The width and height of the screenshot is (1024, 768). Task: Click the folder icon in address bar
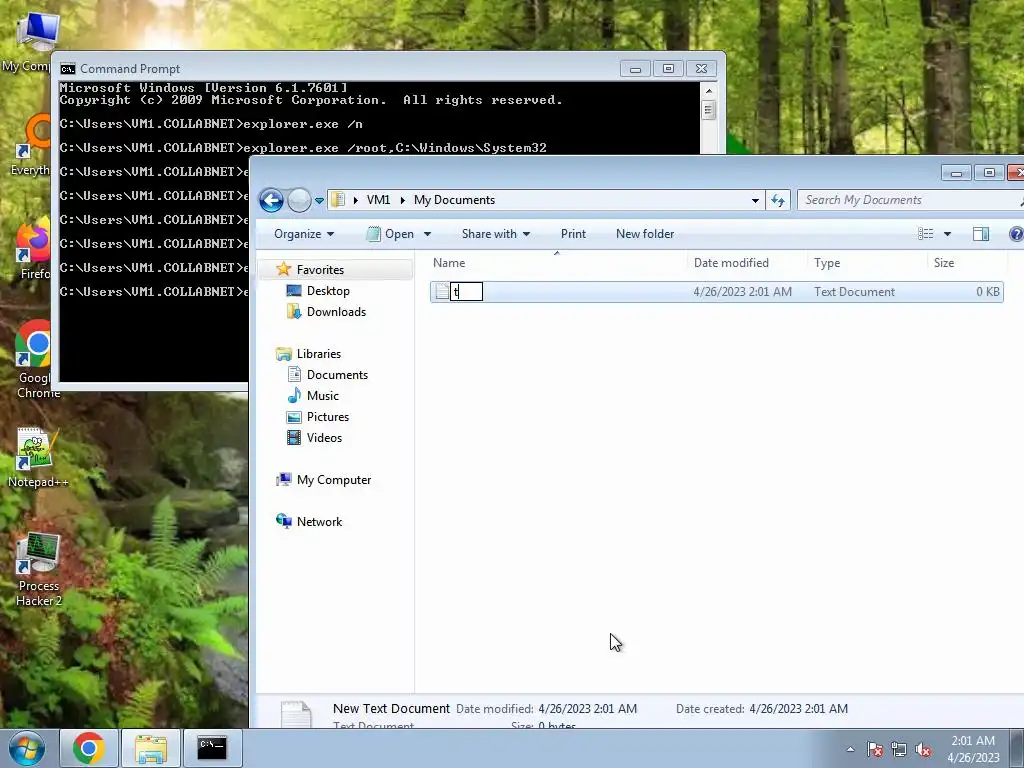tap(338, 200)
